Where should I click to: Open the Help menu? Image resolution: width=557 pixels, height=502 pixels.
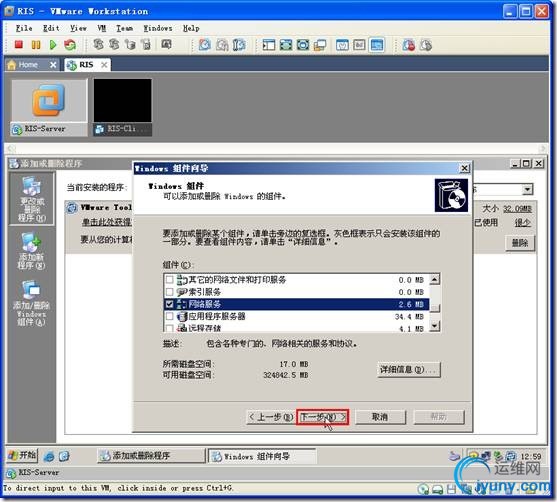[x=191, y=28]
